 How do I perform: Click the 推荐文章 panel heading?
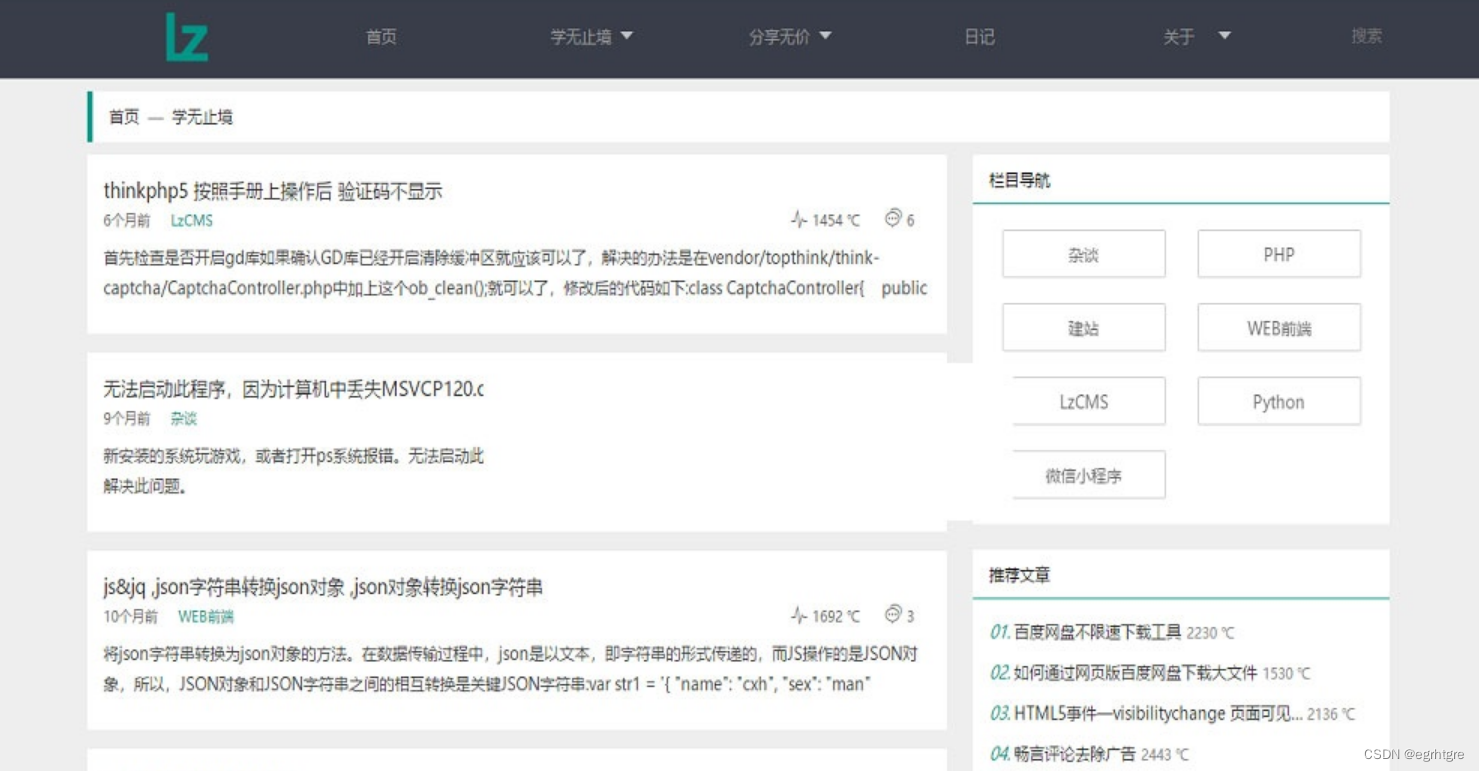click(x=1020, y=576)
